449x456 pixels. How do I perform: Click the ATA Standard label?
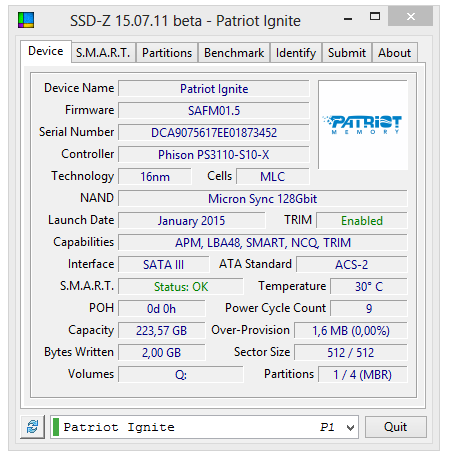(x=255, y=264)
